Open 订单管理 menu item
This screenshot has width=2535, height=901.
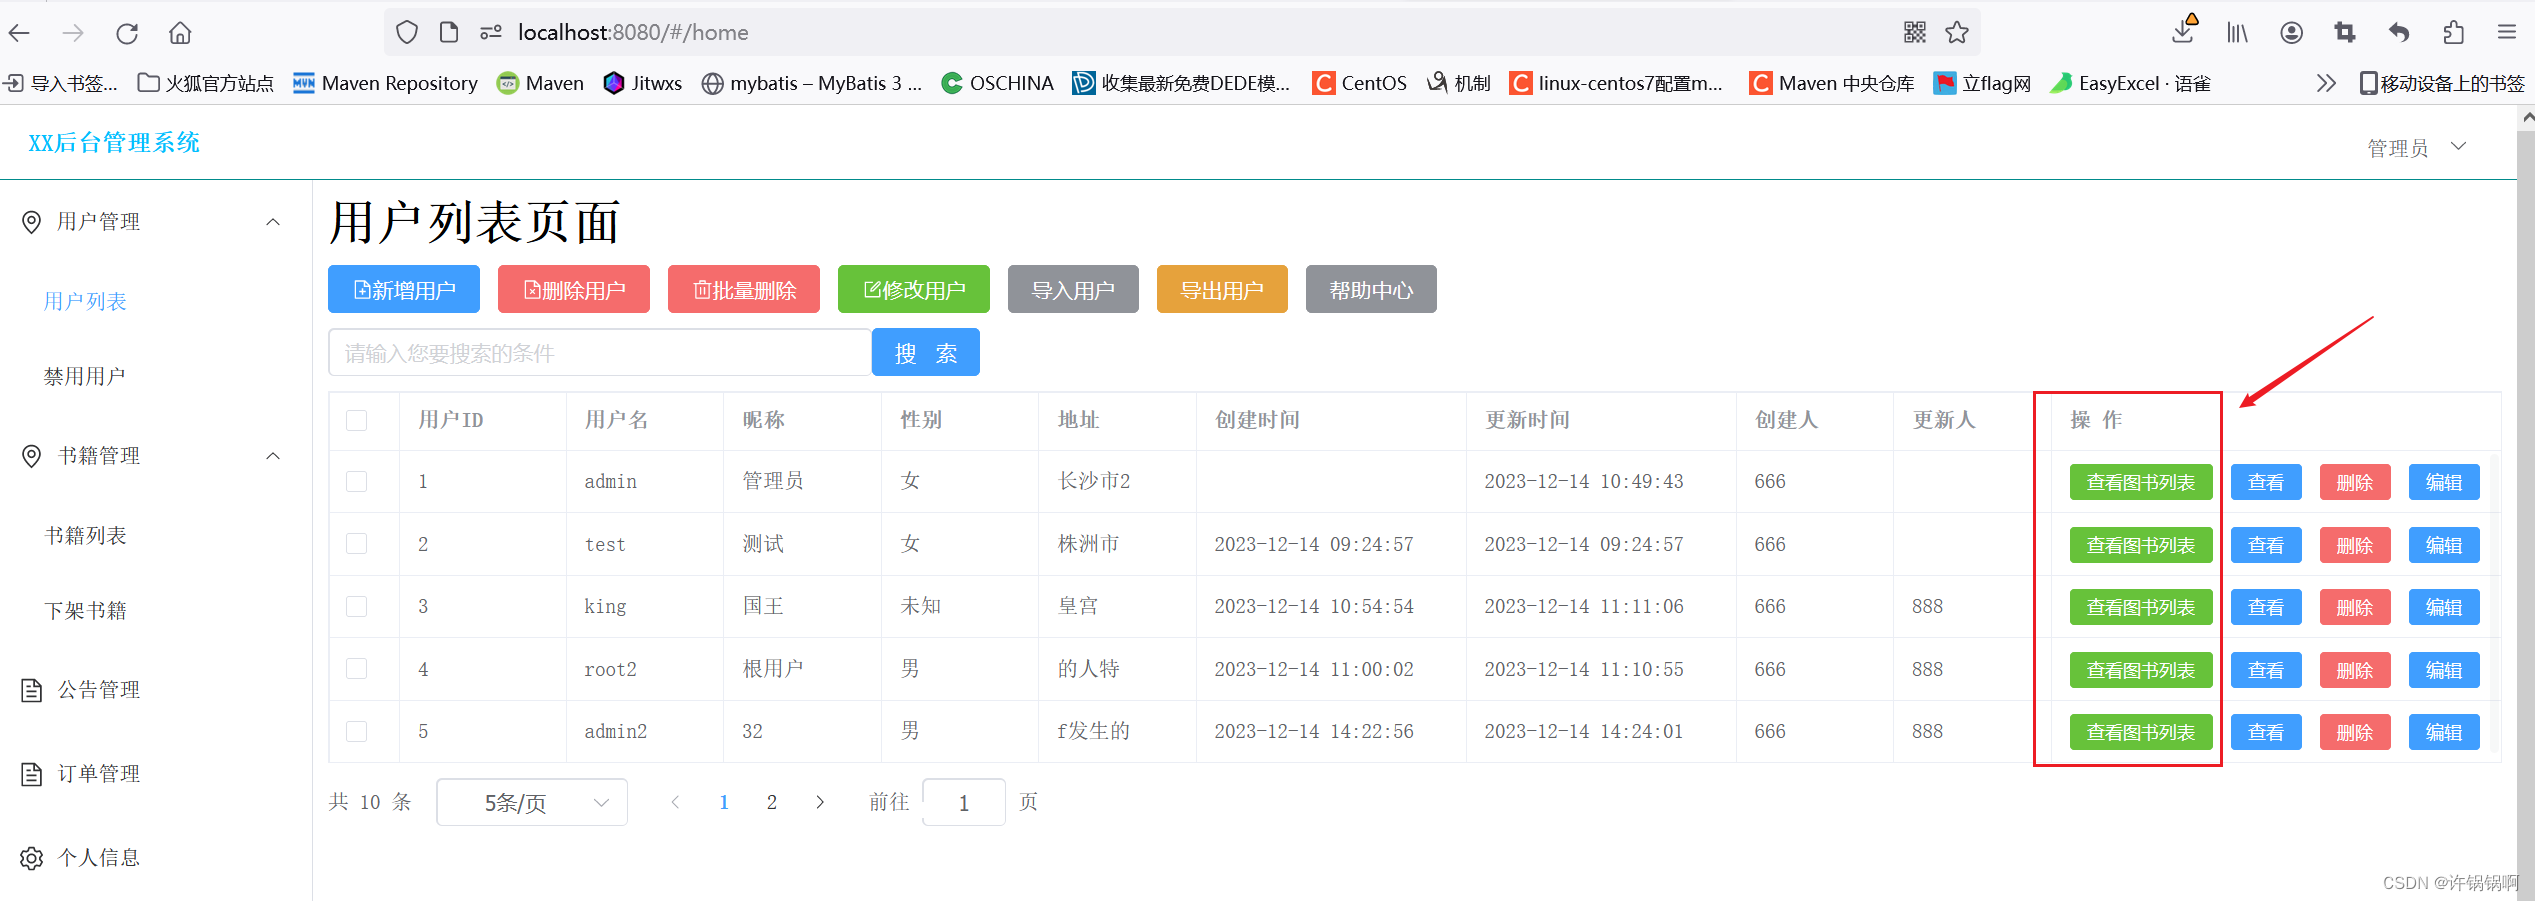point(99,774)
